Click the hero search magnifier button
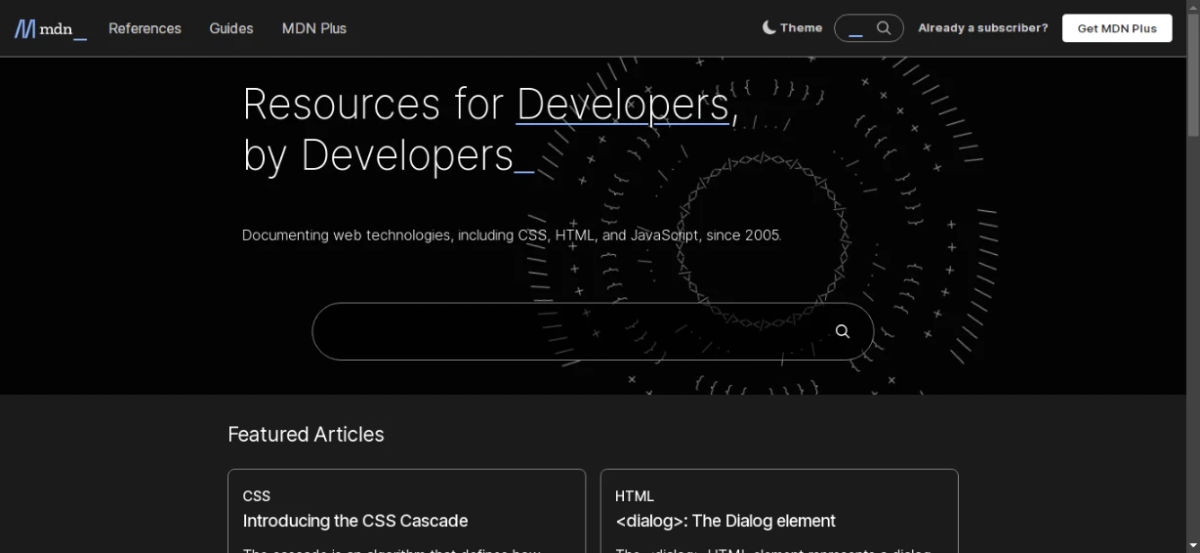This screenshot has height=553, width=1200. 842,331
